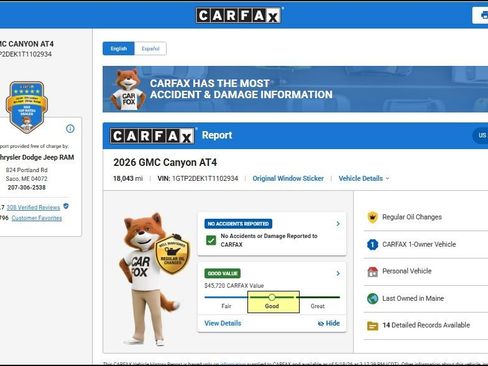Click the VIN 1GTP2DEK1T1102934 text
This screenshot has height=366, width=488.
click(198, 178)
